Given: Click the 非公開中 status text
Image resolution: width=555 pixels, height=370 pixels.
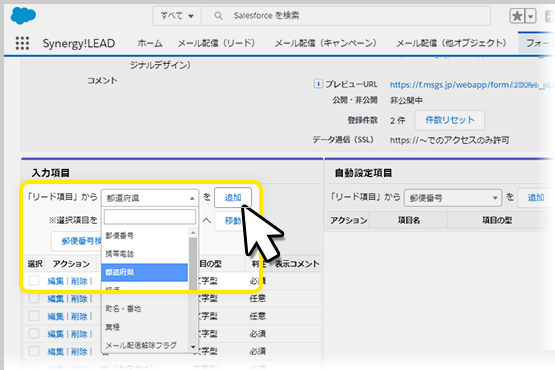Looking at the screenshot, I should (406, 101).
